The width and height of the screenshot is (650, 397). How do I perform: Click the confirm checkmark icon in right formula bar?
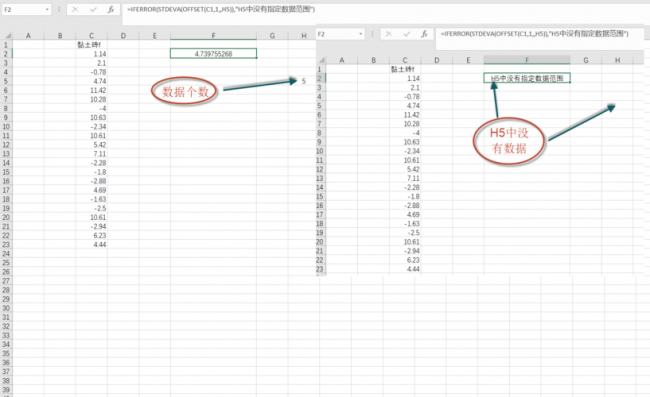click(406, 34)
